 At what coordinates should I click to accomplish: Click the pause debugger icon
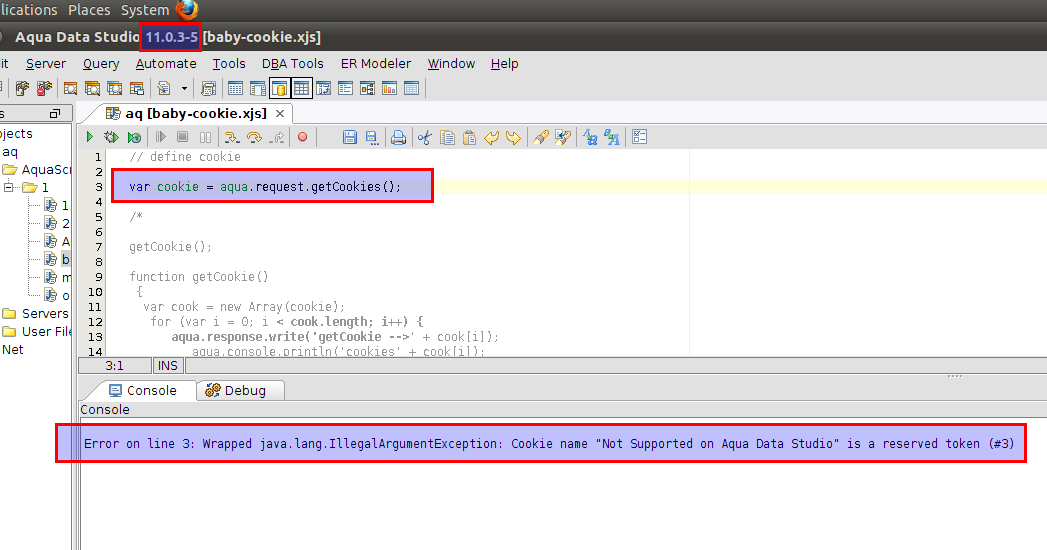click(205, 137)
